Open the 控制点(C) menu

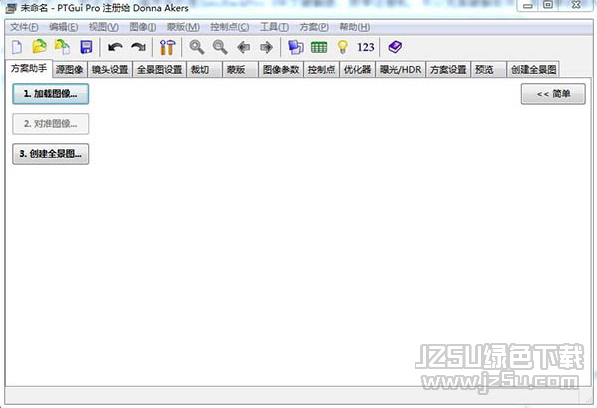[x=230, y=27]
